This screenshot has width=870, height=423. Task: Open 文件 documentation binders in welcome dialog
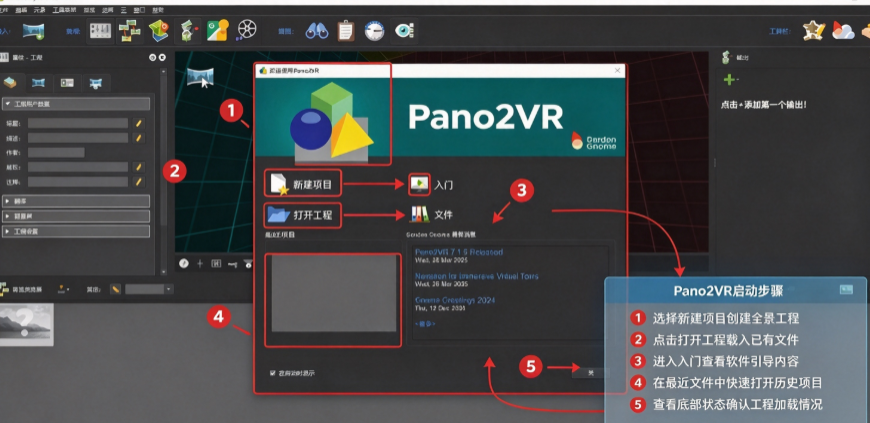(432, 214)
